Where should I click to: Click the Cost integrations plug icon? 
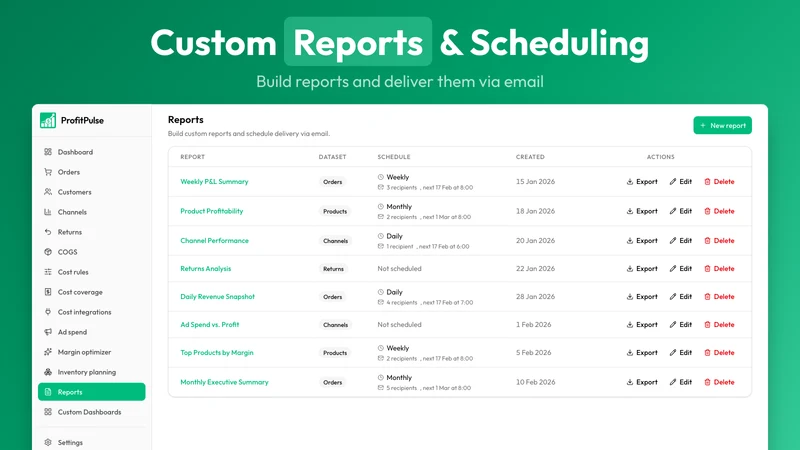click(x=48, y=312)
